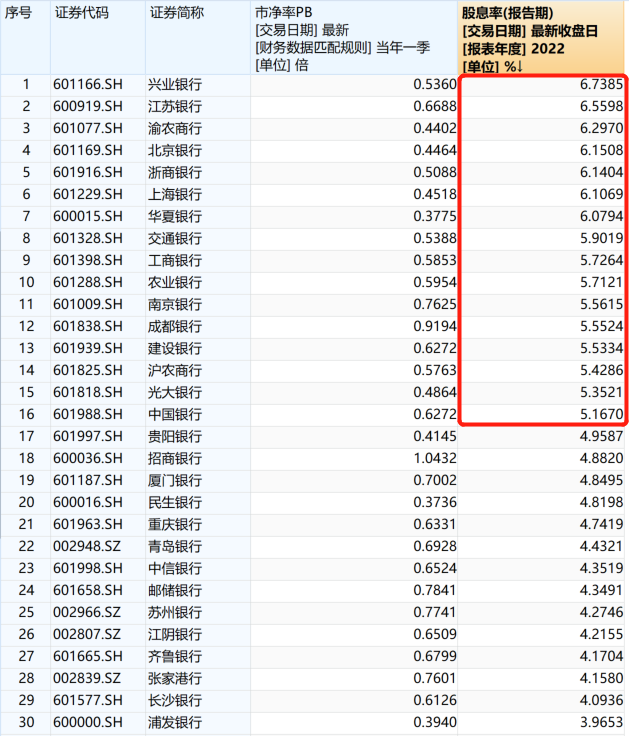
Task: Select PB value 0.4145
Action: 435,437
